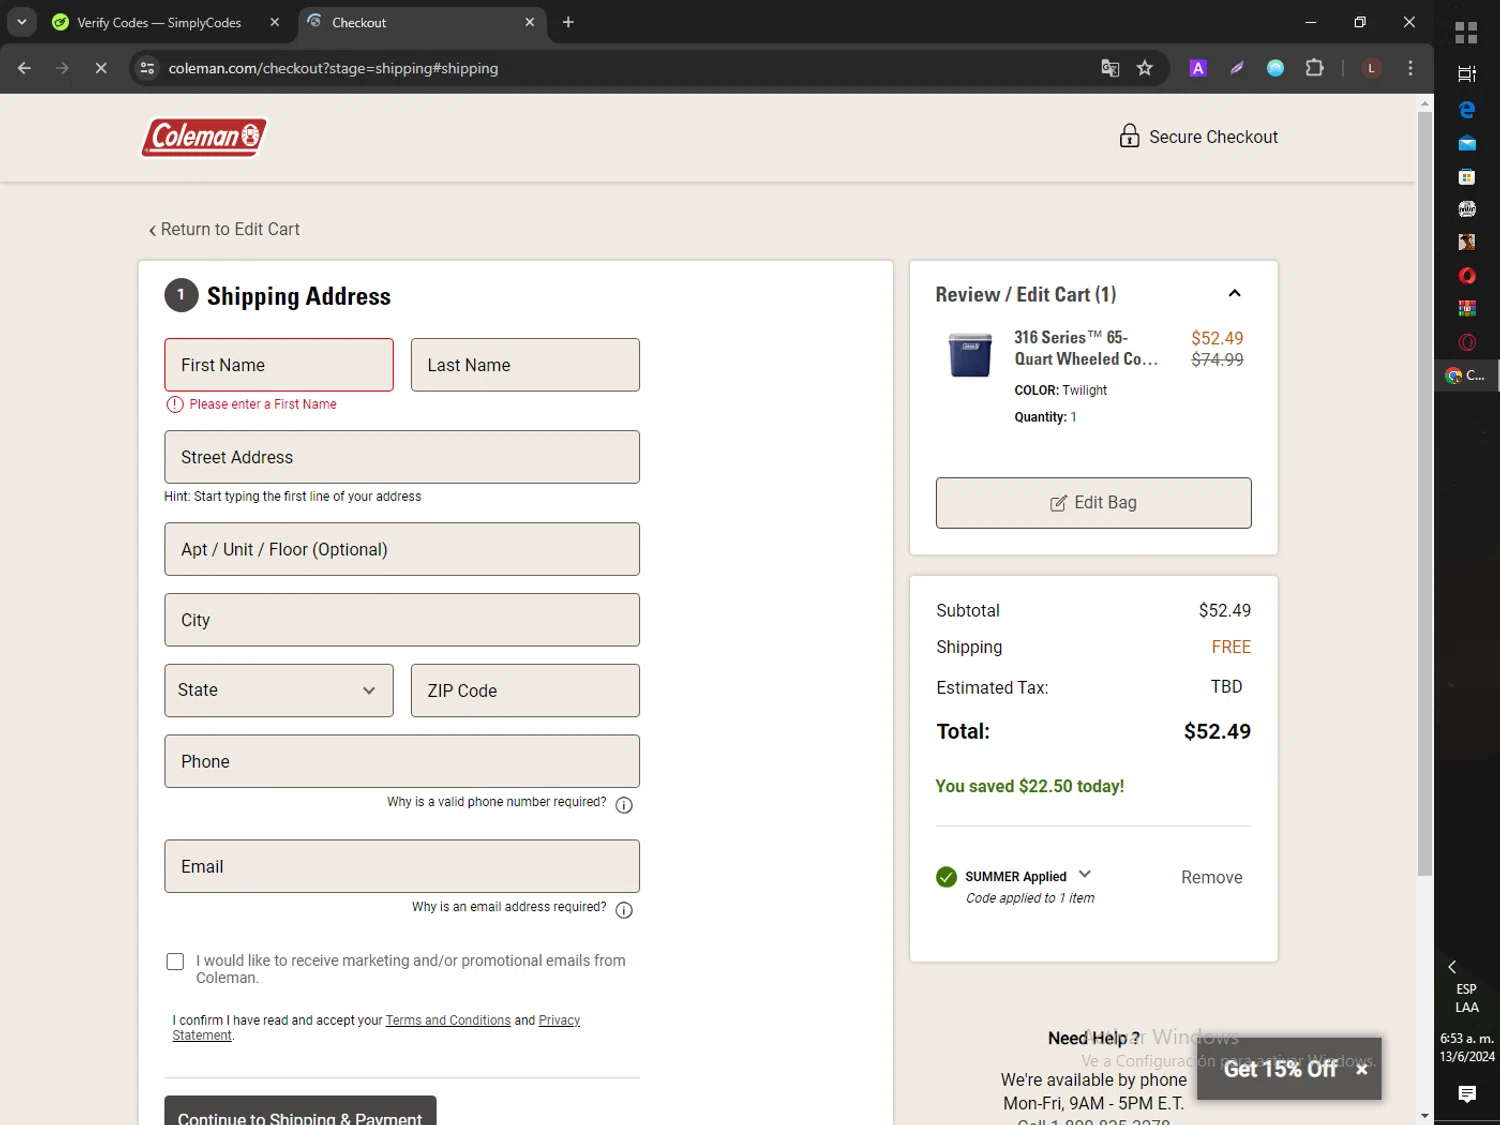Close the Verify Codes SimplyCodes tab
1500x1125 pixels.
coord(274,22)
